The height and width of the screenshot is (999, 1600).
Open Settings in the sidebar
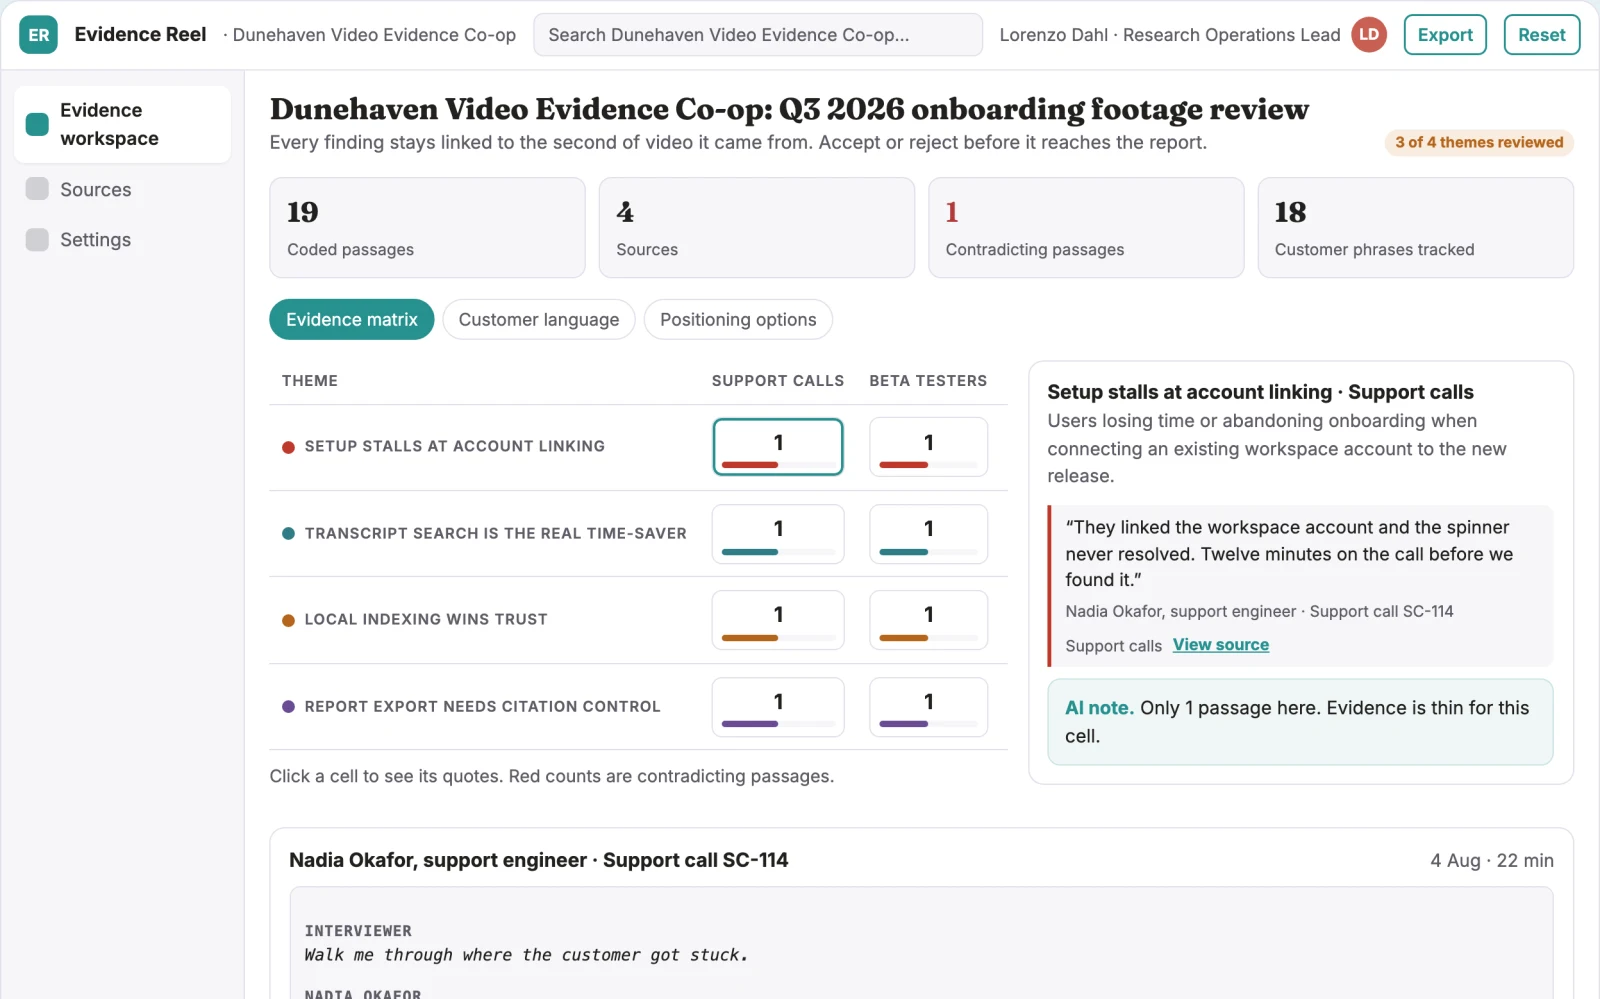click(x=122, y=240)
